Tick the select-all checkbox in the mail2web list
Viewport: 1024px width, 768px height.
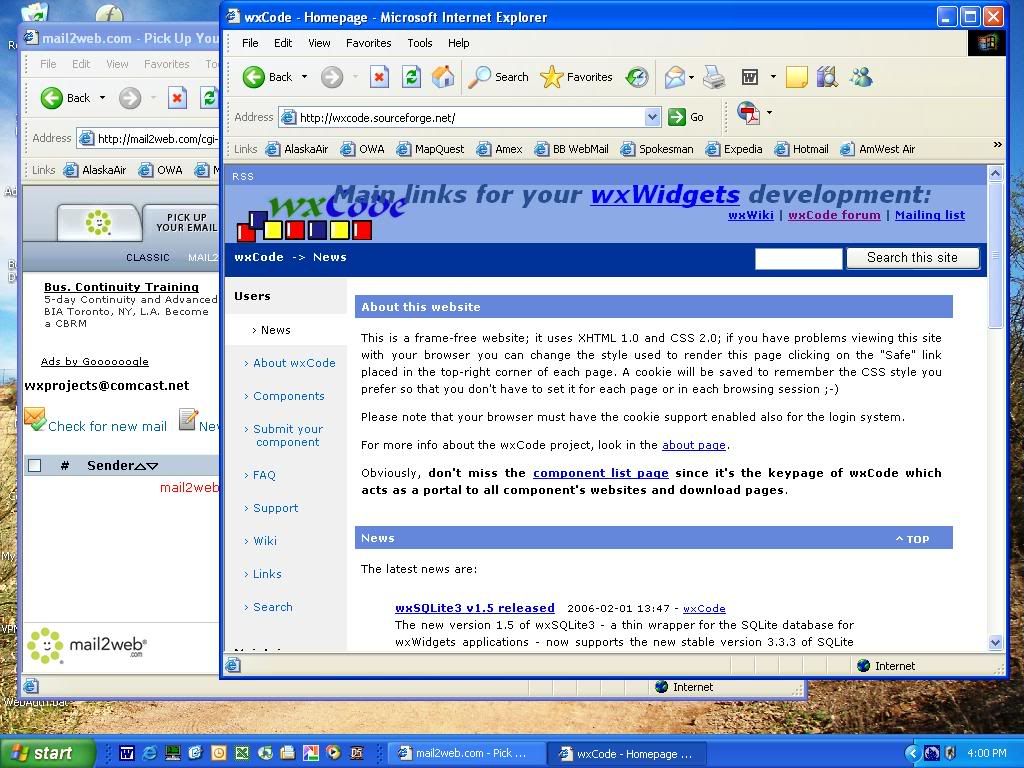(35, 465)
